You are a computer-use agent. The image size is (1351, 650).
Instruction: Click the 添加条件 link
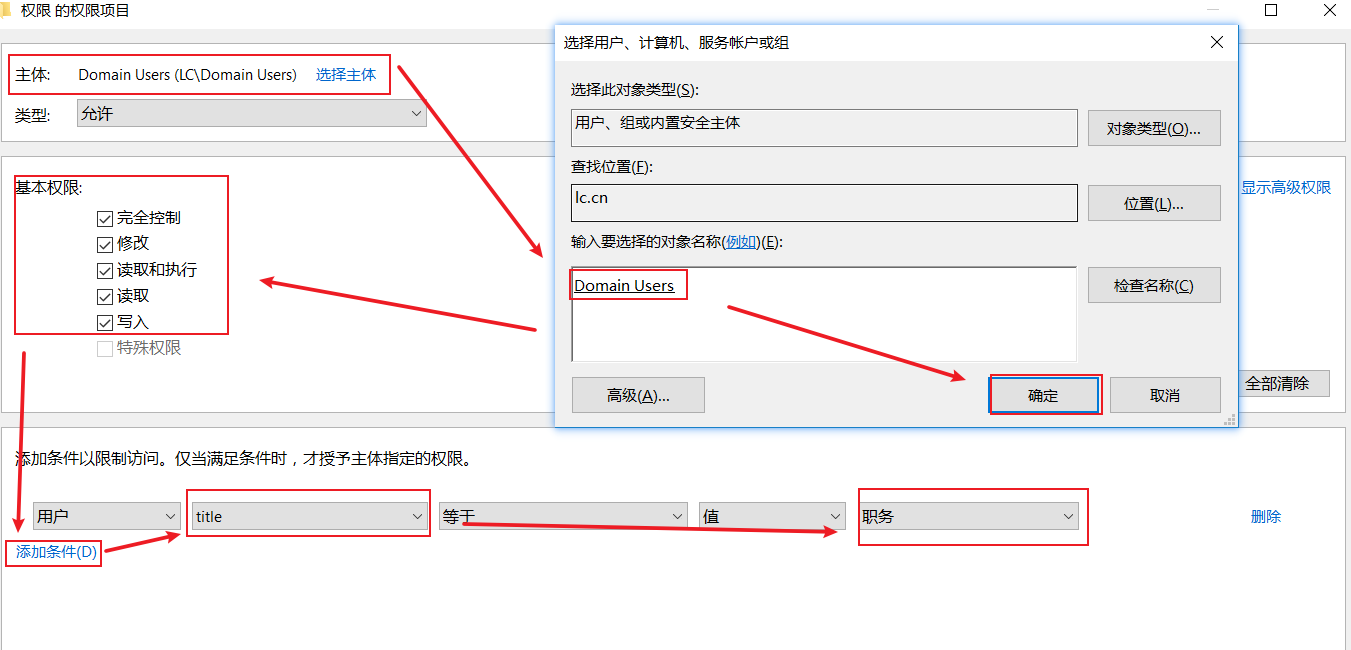point(56,552)
